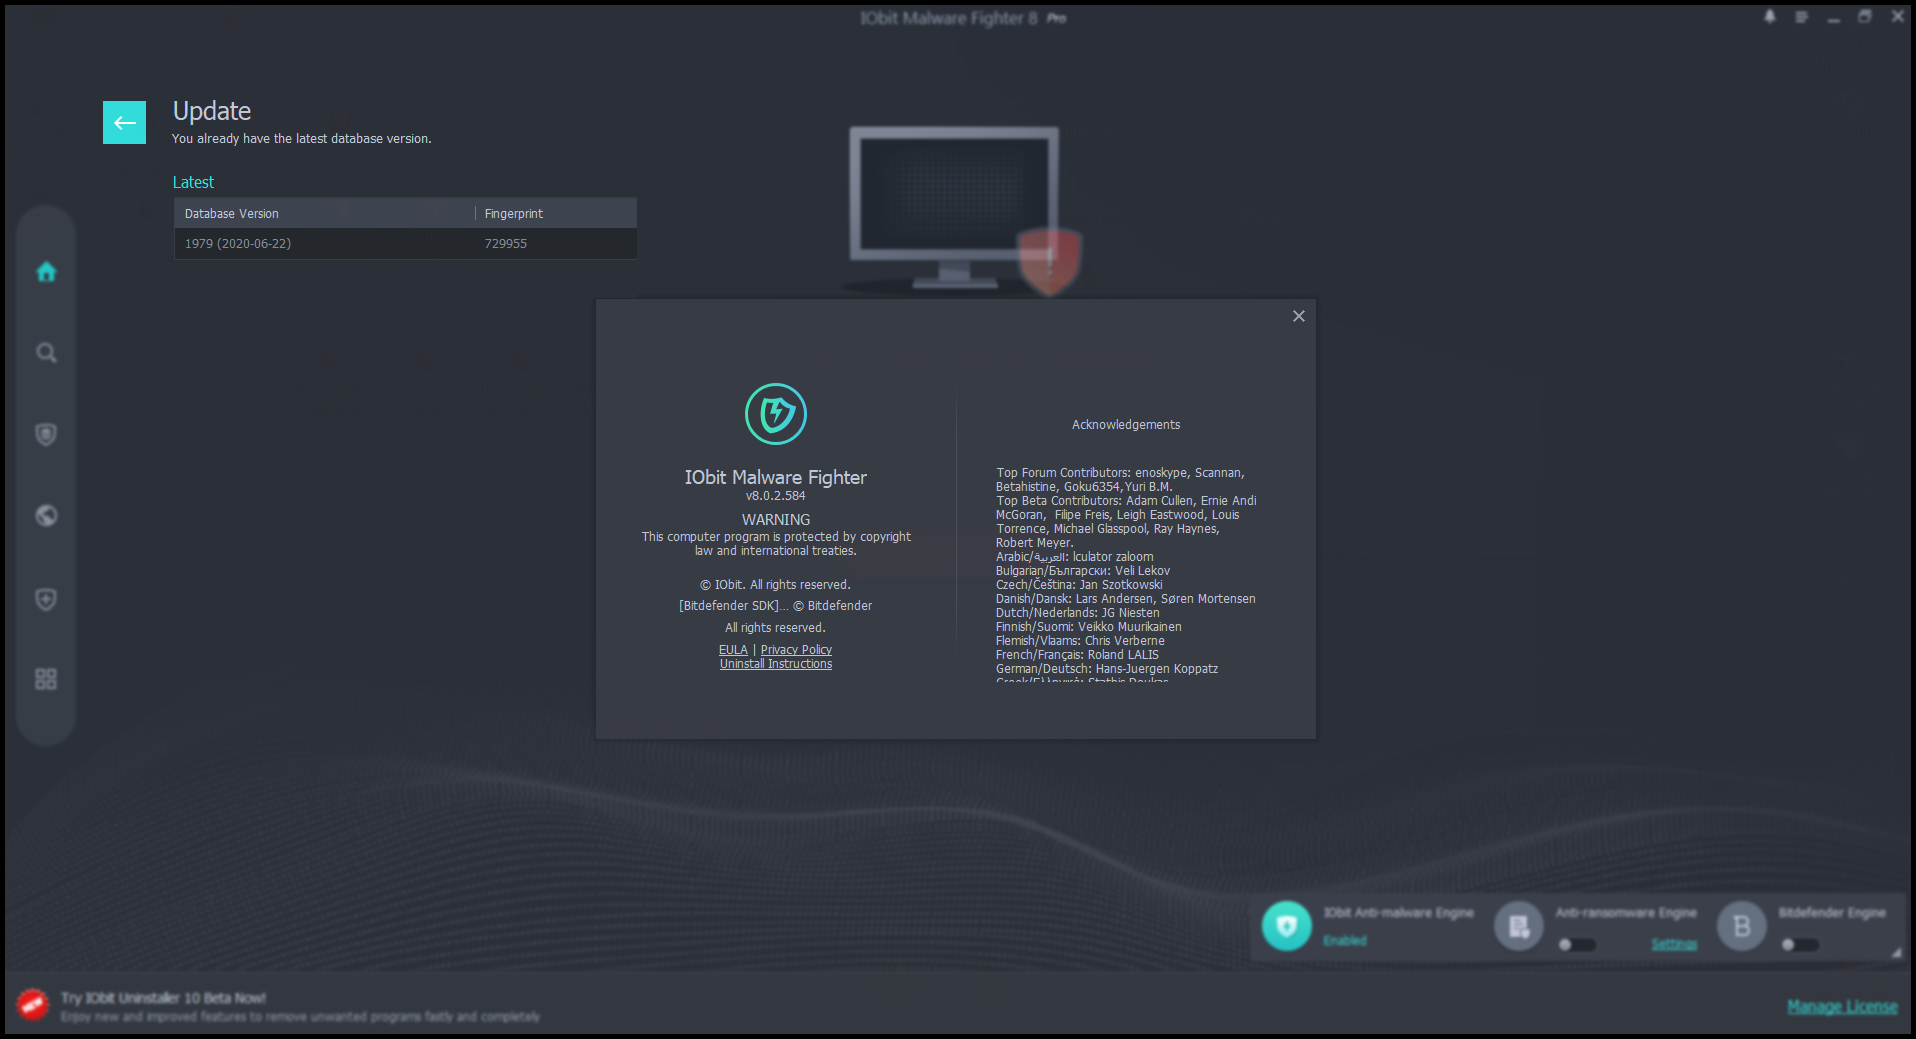Image resolution: width=1916 pixels, height=1039 pixels.
Task: Click the 'Try IObit Uninstaller 10 Beta Now!' text
Action: 163,998
